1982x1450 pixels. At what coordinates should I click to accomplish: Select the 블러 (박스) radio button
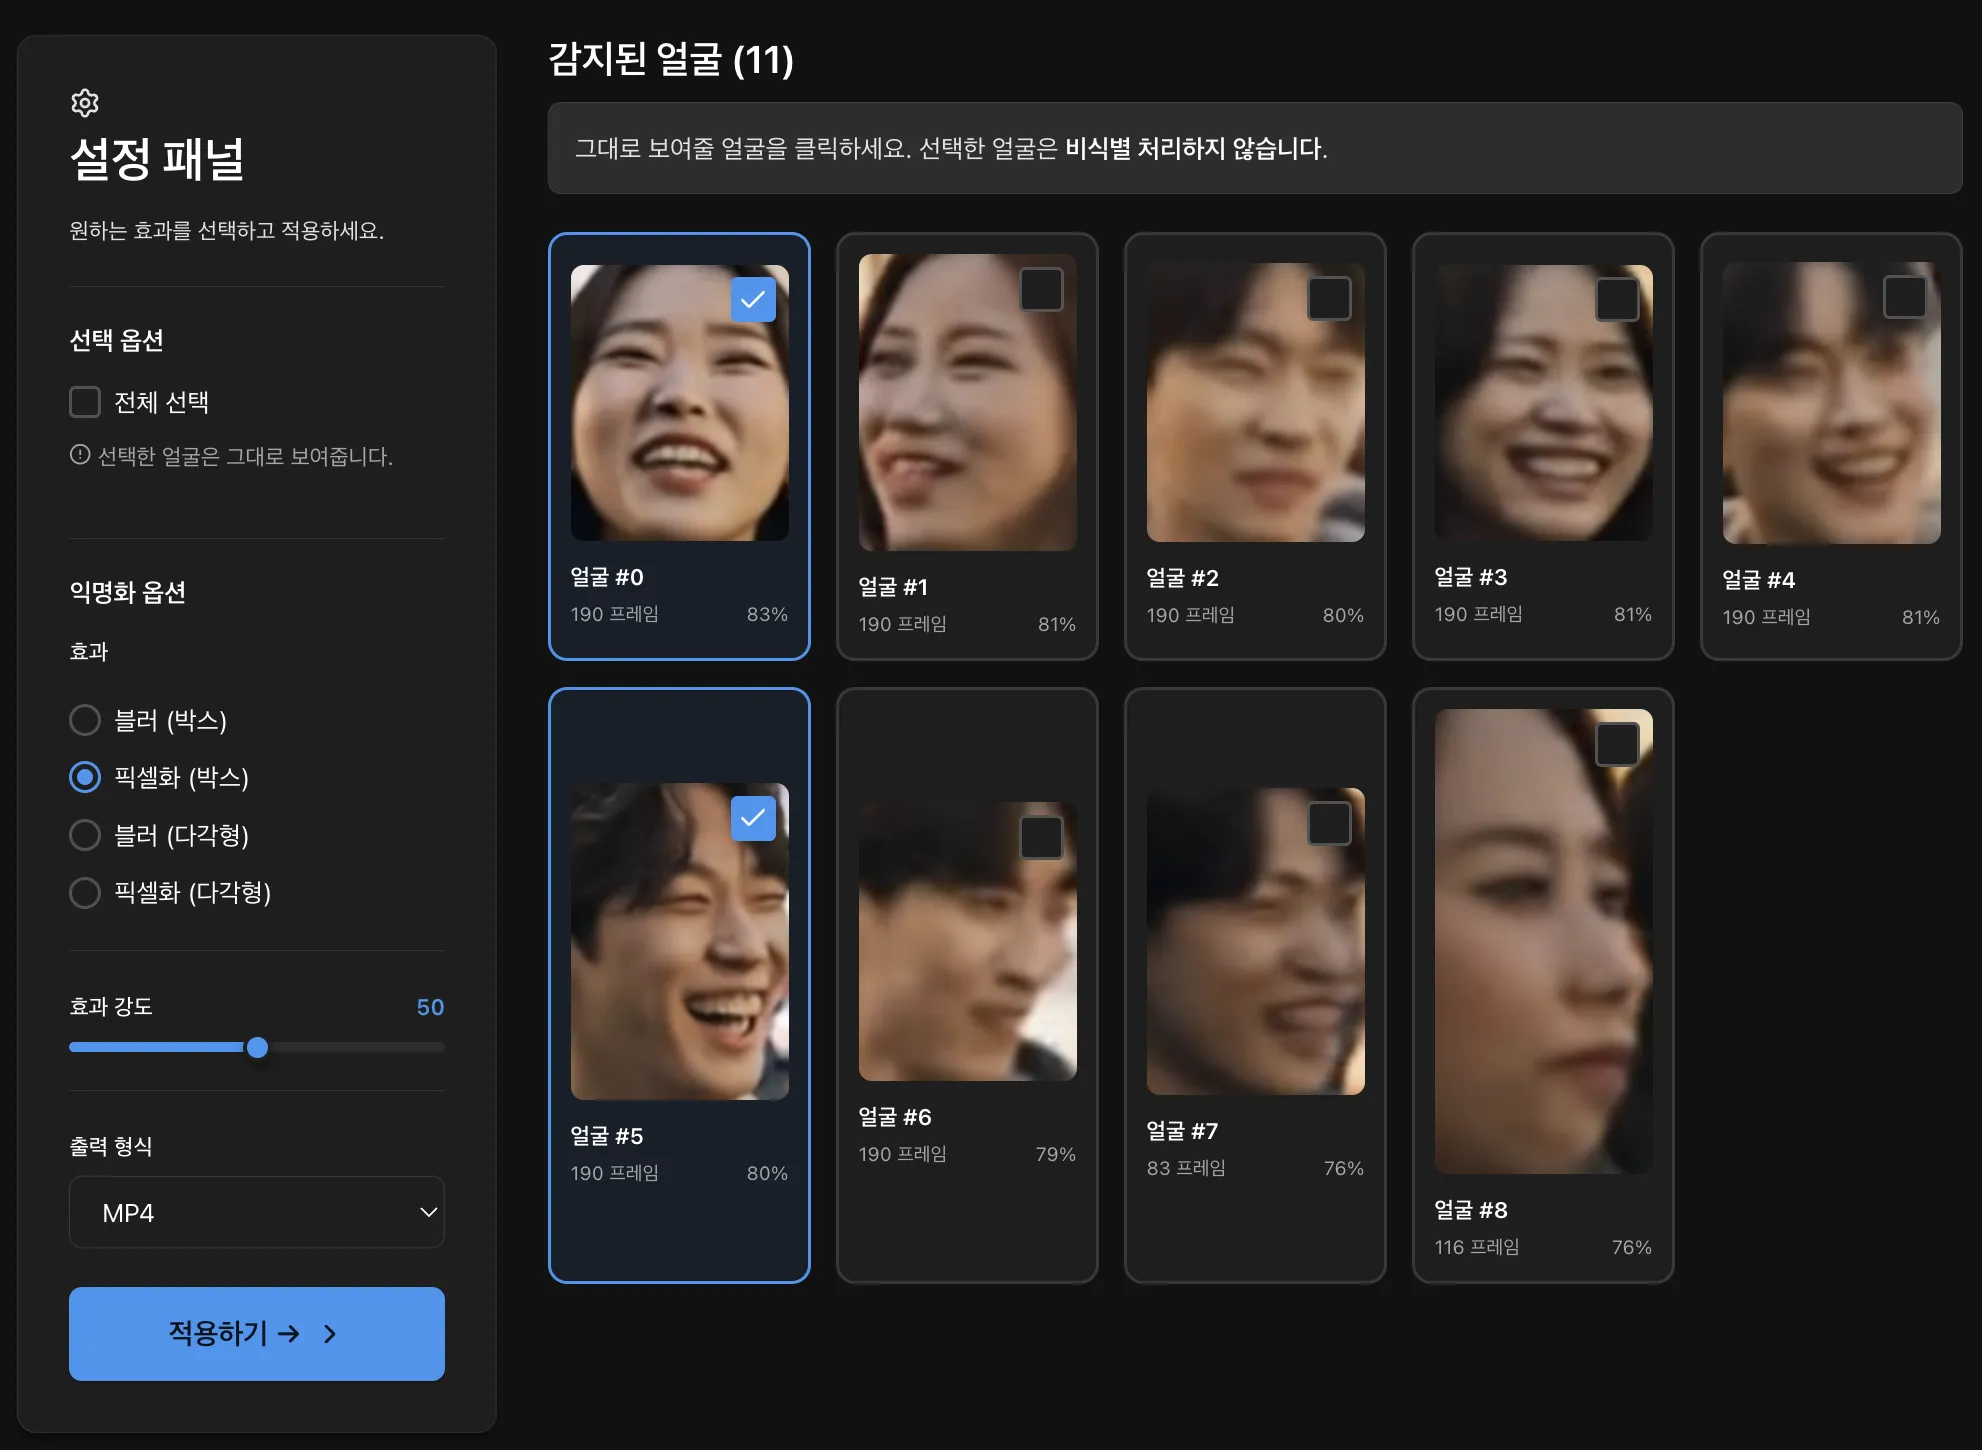tap(85, 720)
